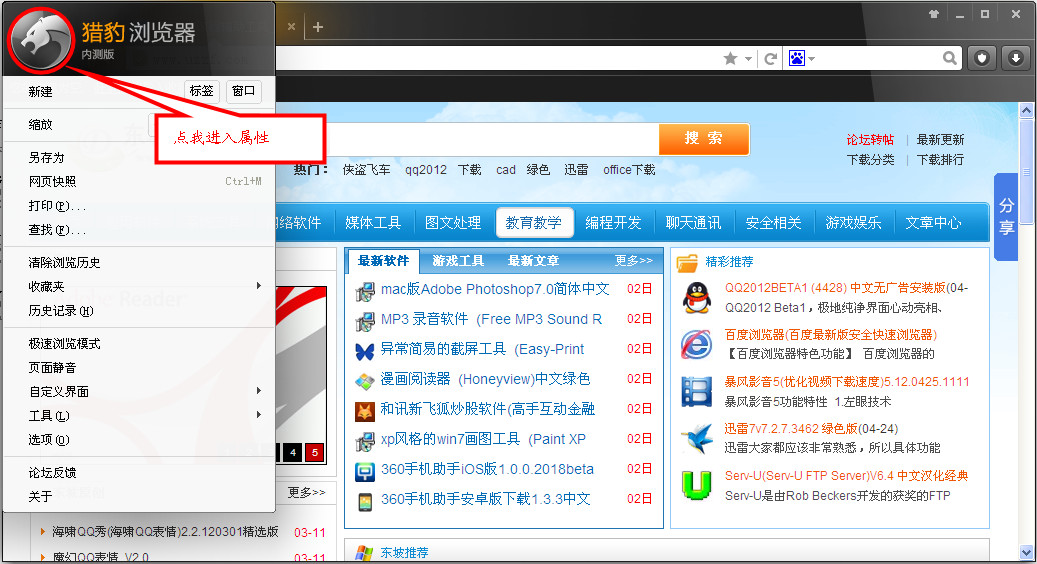This screenshot has height=564, width=1037.
Task: Click hot keyword office下载
Action: [629, 170]
